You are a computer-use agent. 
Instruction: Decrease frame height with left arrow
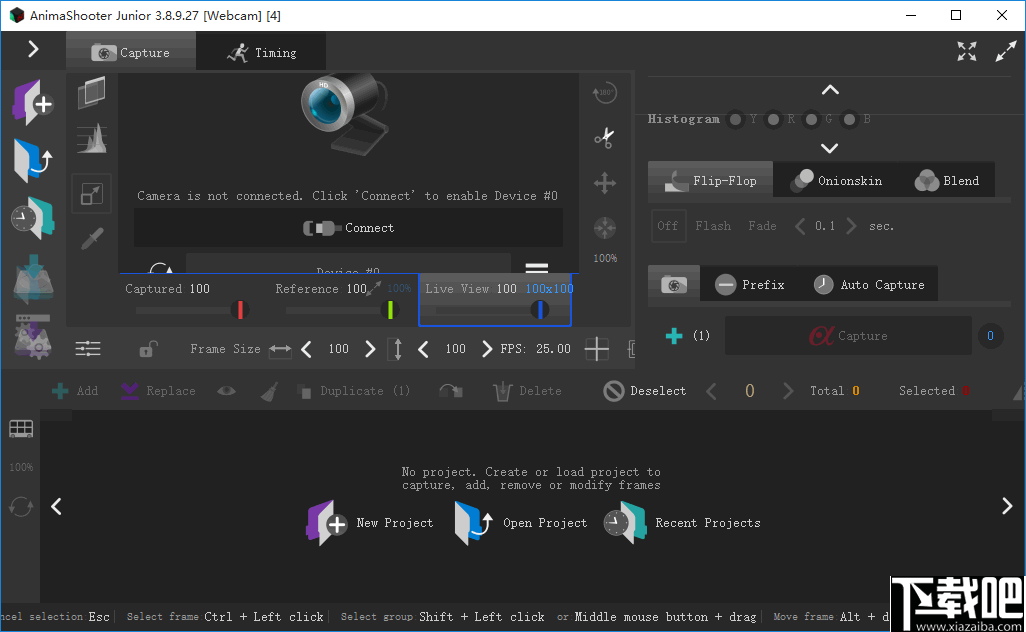(423, 349)
